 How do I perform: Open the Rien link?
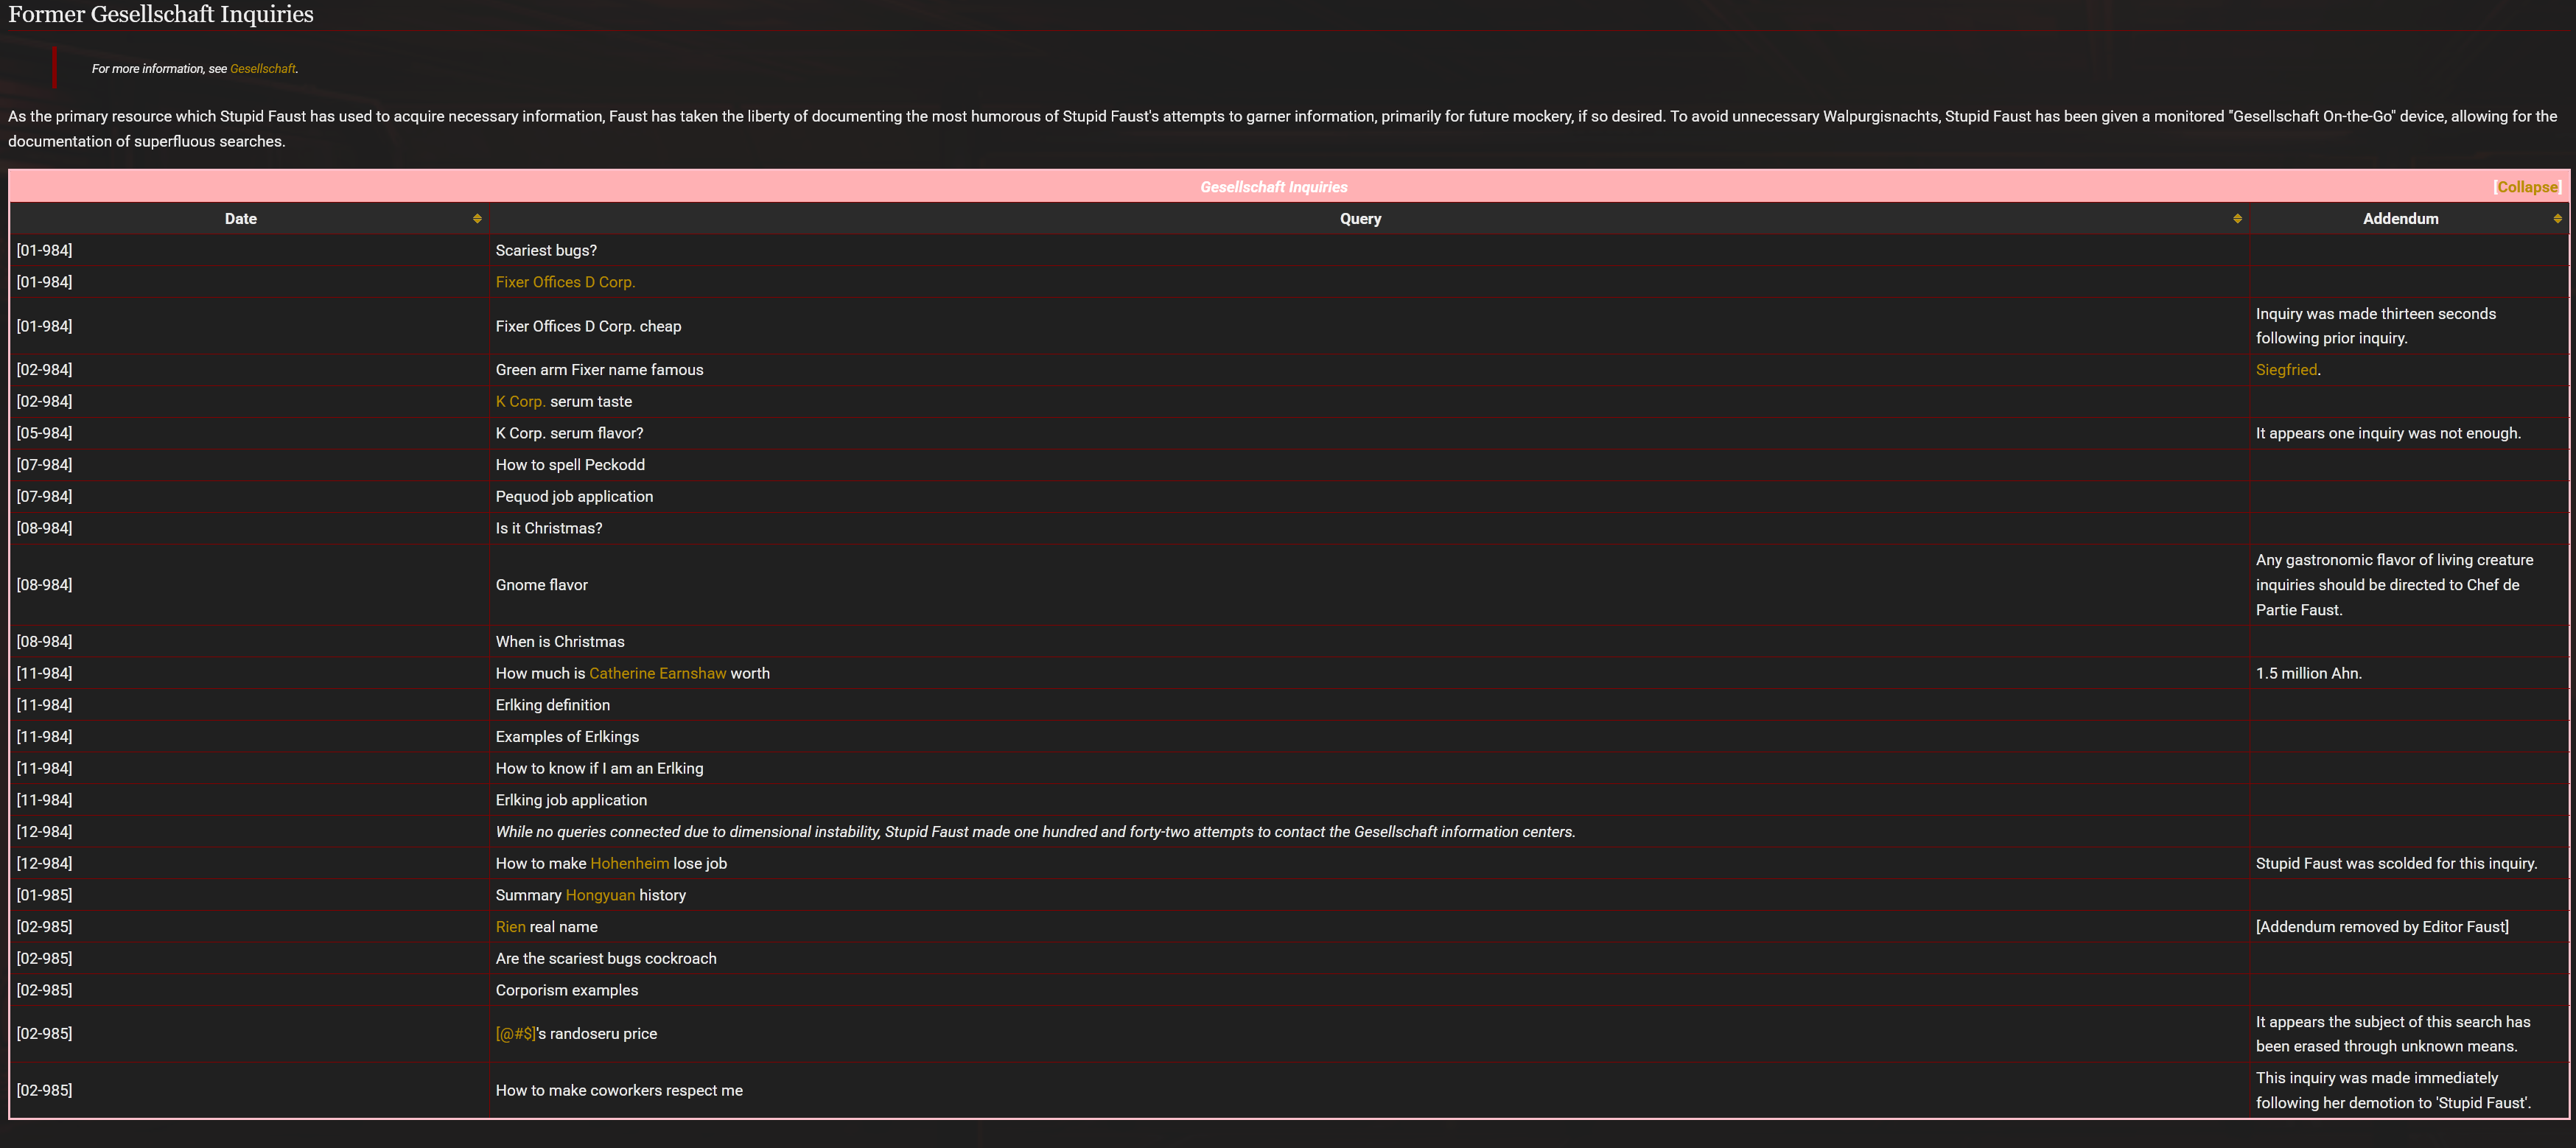click(x=510, y=927)
